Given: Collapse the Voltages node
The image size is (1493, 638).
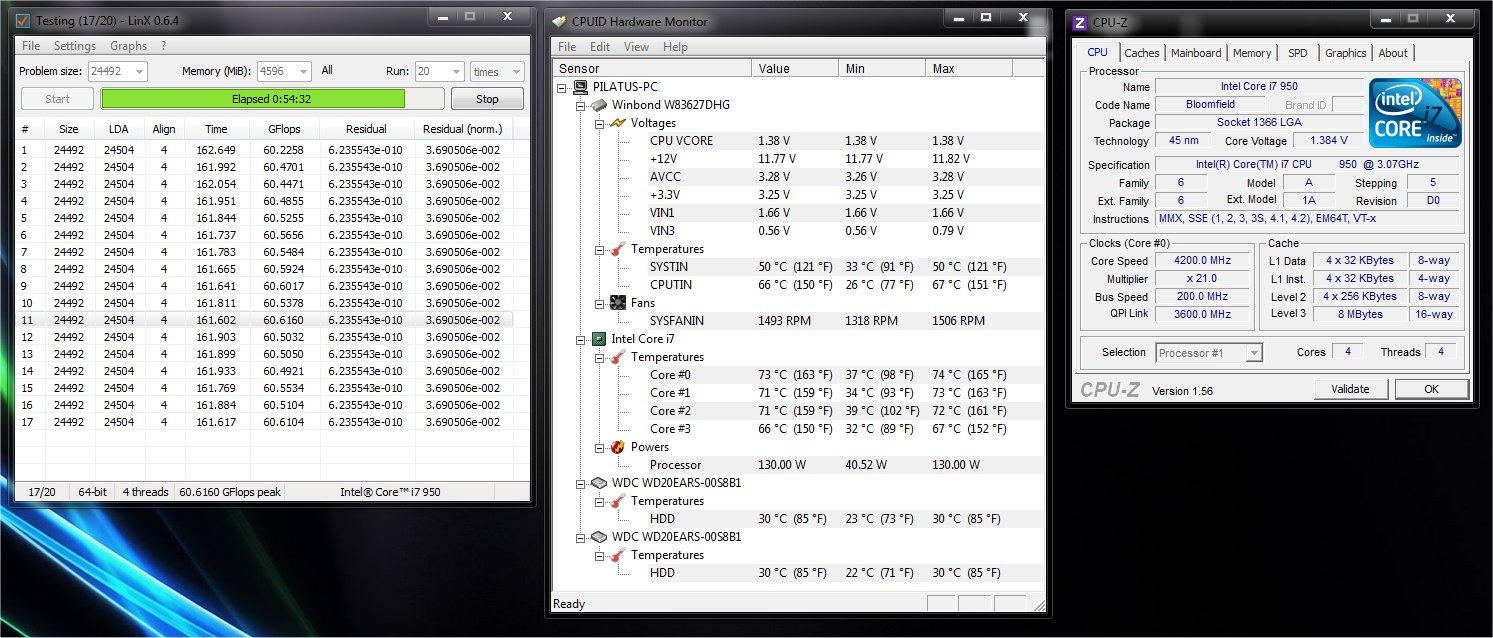Looking at the screenshot, I should (x=600, y=123).
